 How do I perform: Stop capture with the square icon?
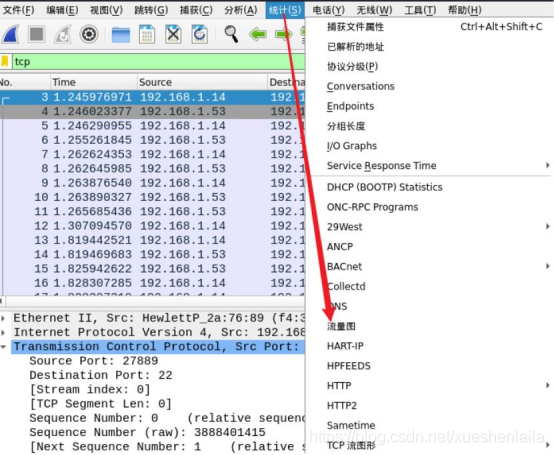pos(36,34)
